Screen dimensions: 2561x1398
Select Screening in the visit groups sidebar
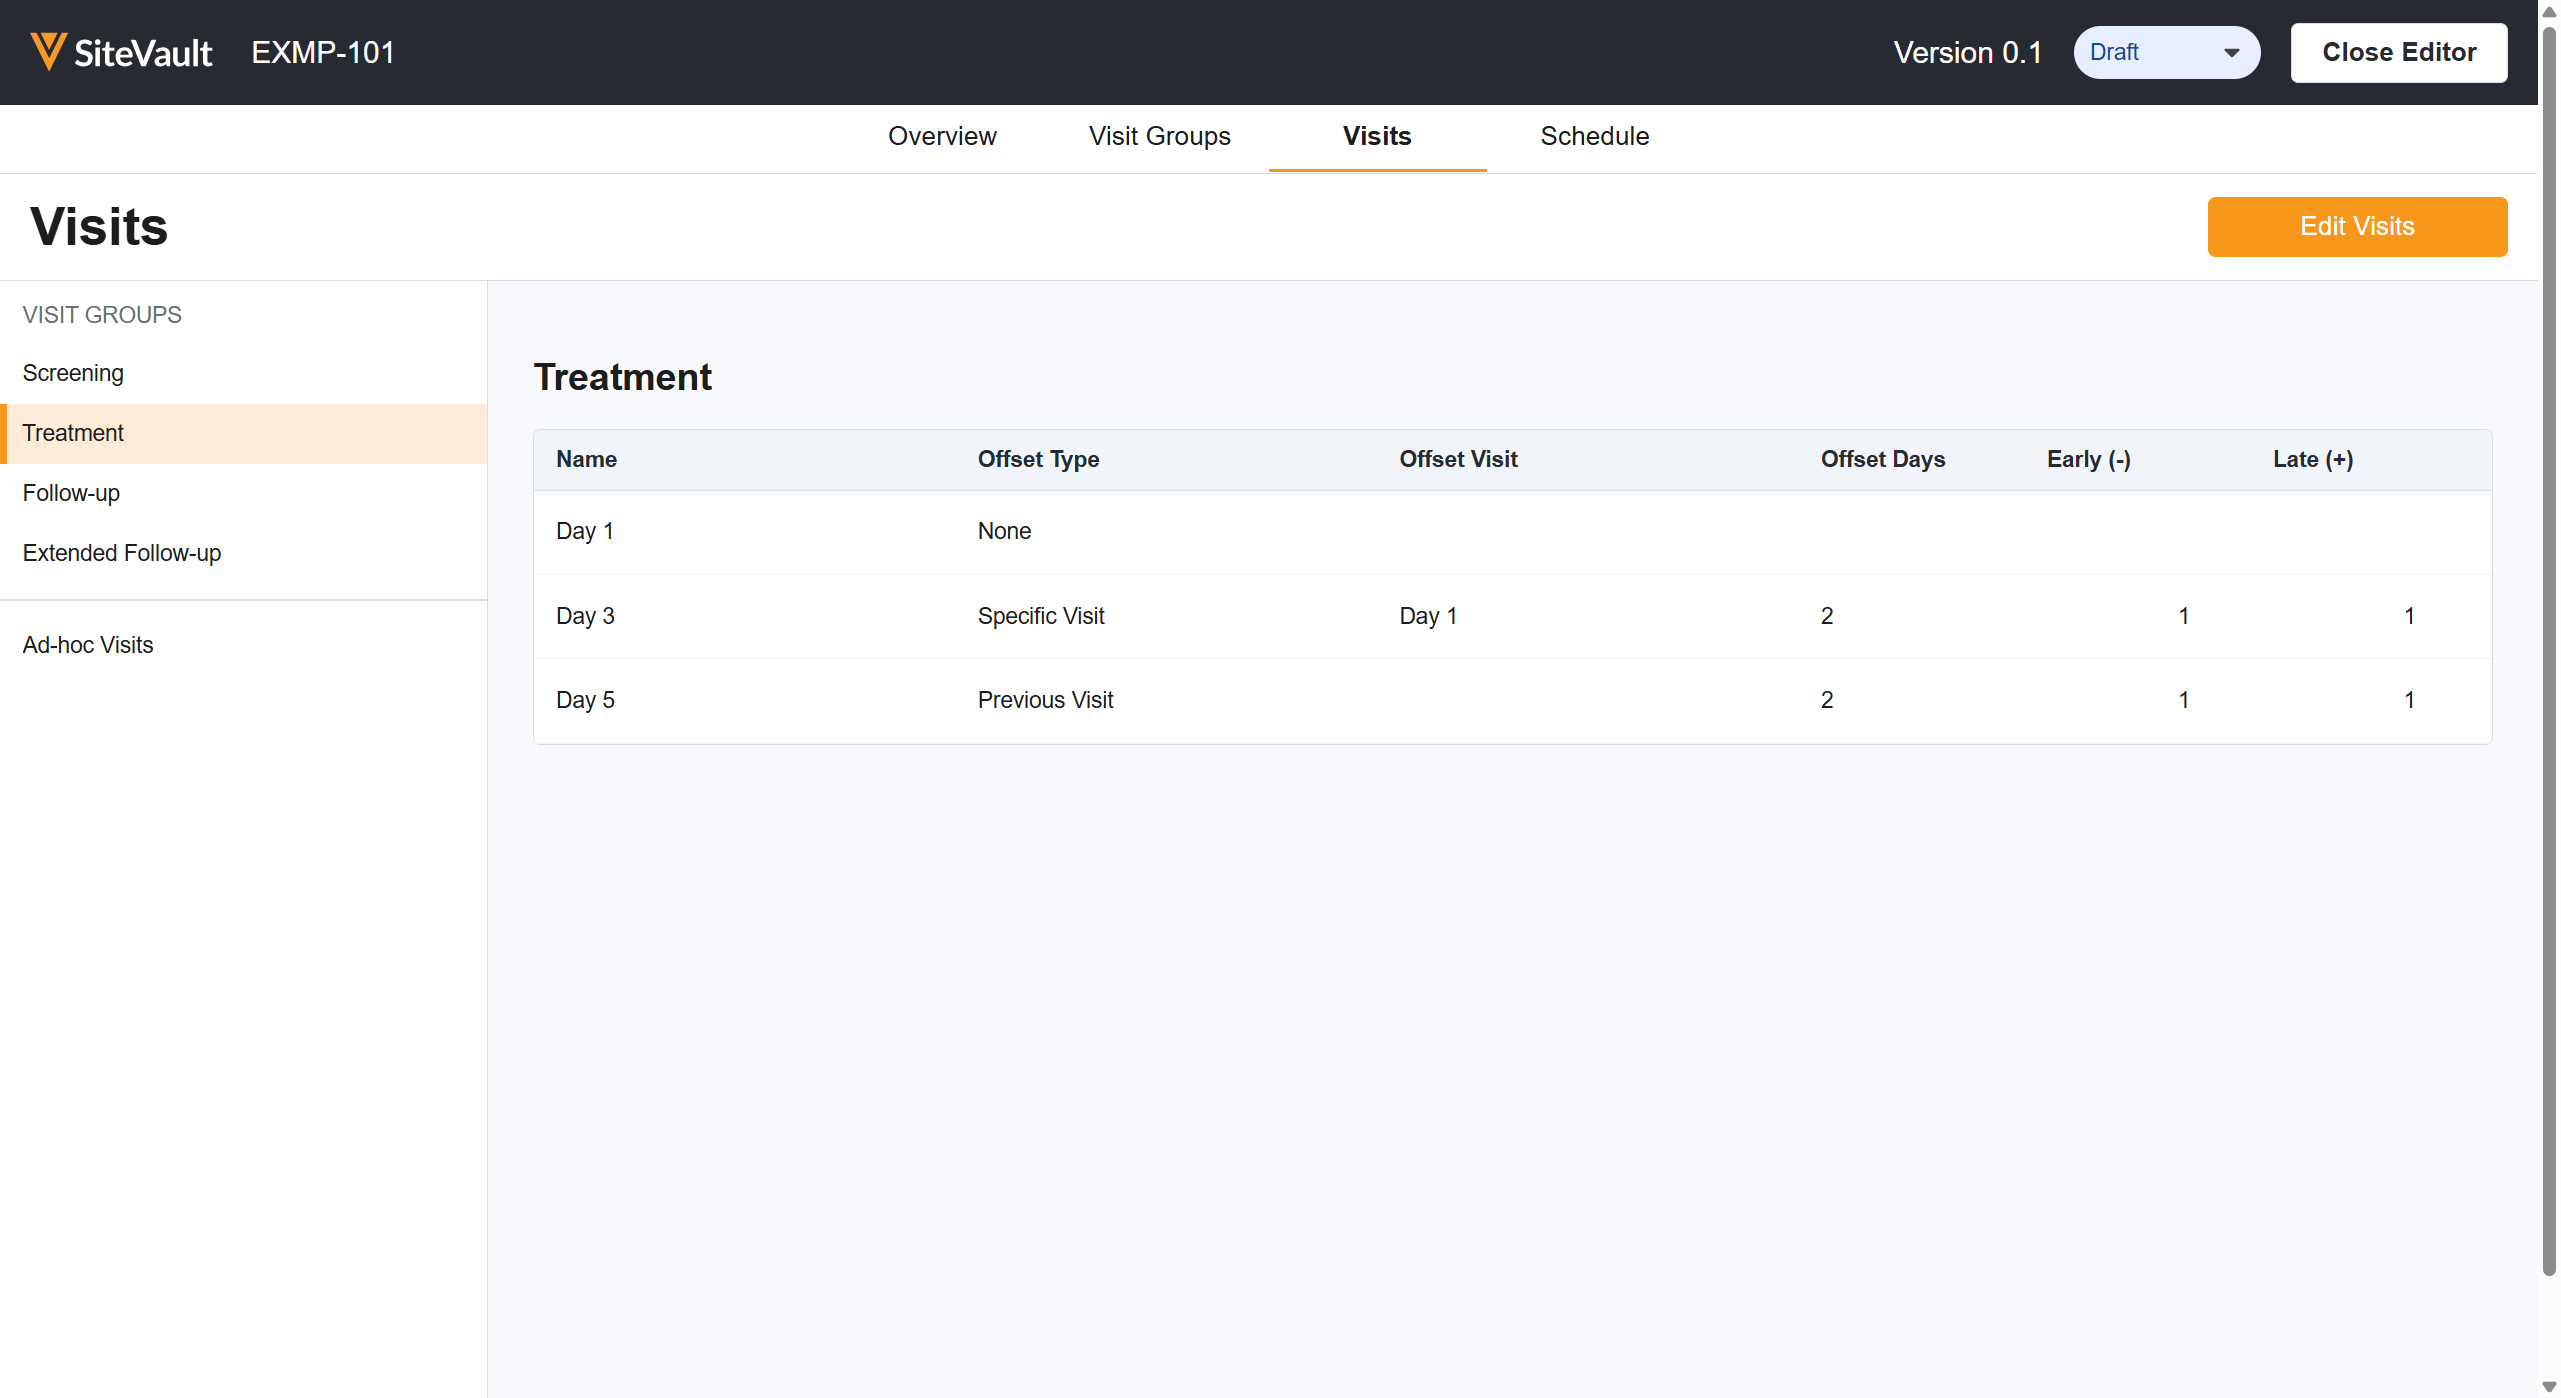[x=72, y=372]
